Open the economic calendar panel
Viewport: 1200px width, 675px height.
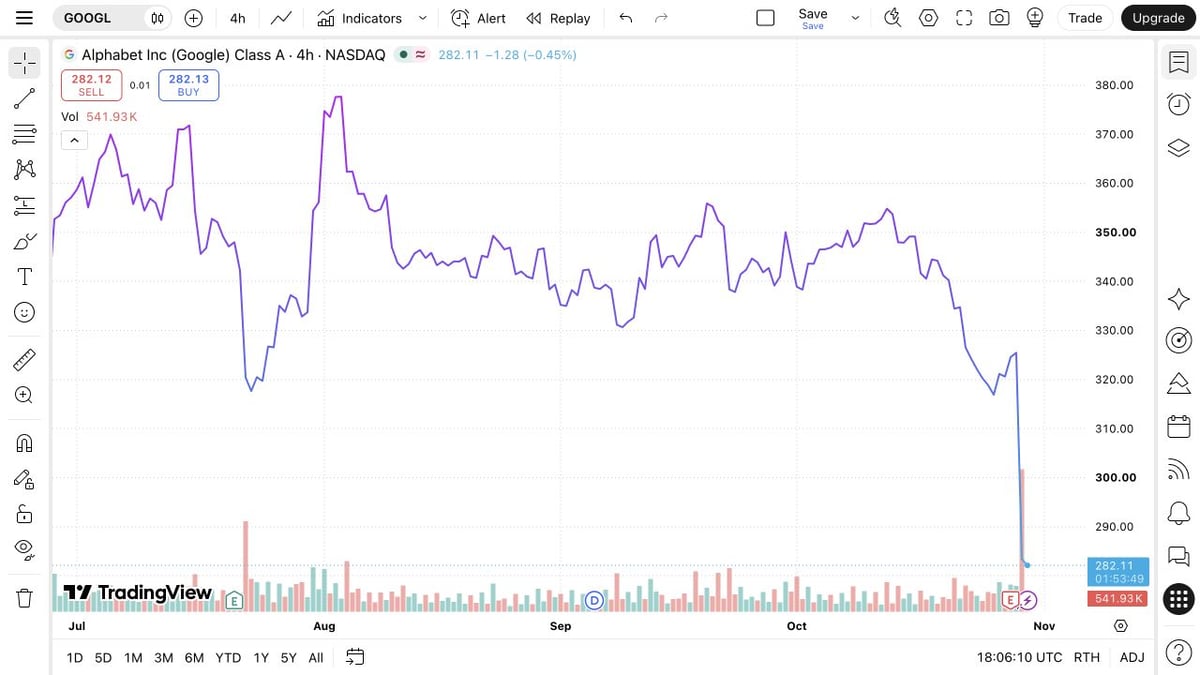1178,427
